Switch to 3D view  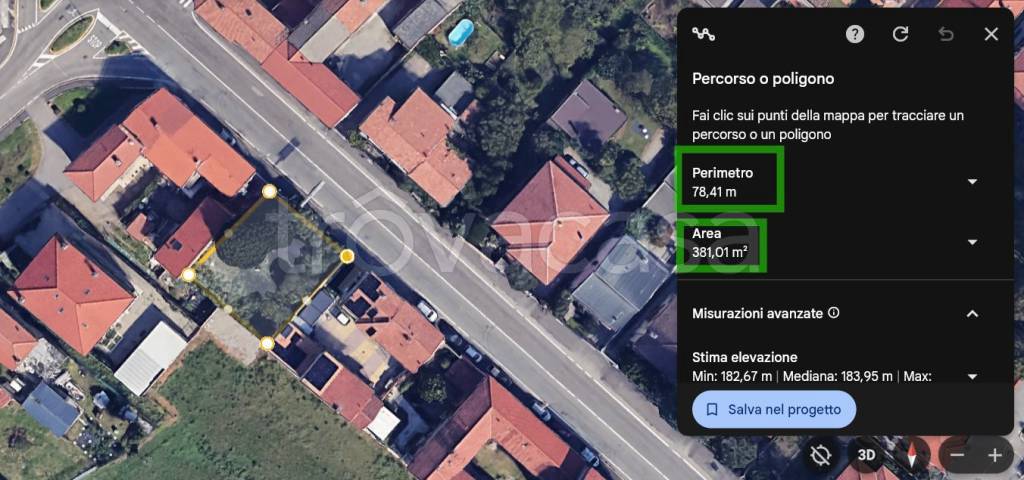click(x=866, y=455)
